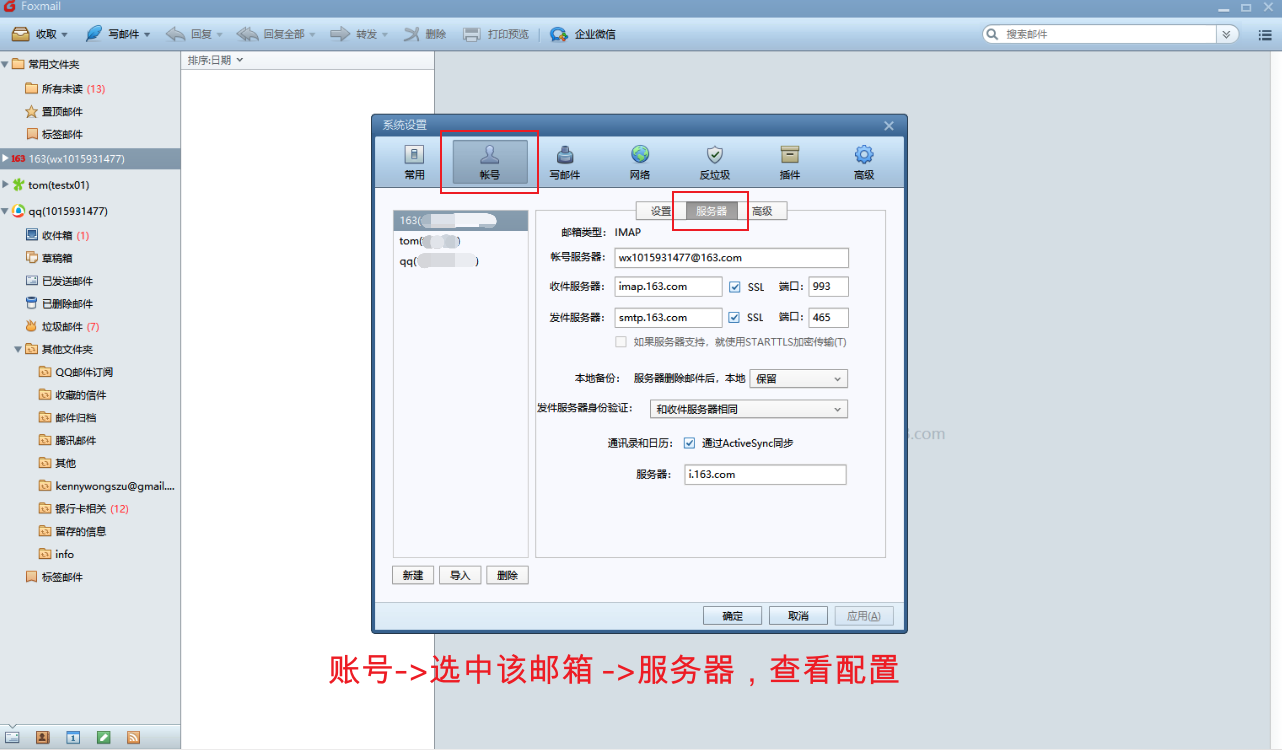Click the 导入 button

460,575
